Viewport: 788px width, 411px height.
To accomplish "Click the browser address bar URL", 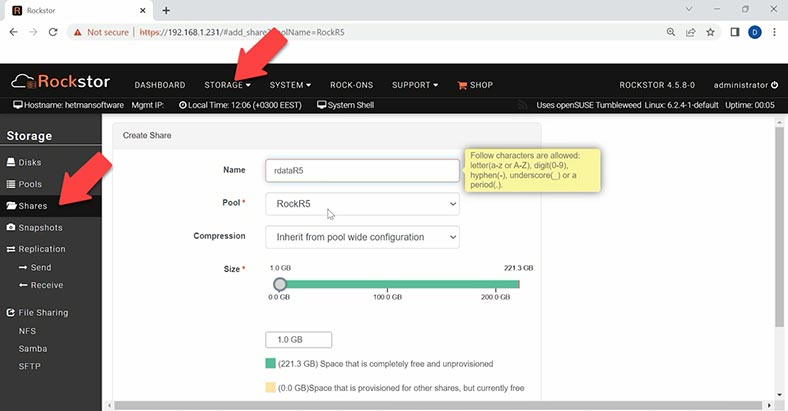I will point(242,32).
